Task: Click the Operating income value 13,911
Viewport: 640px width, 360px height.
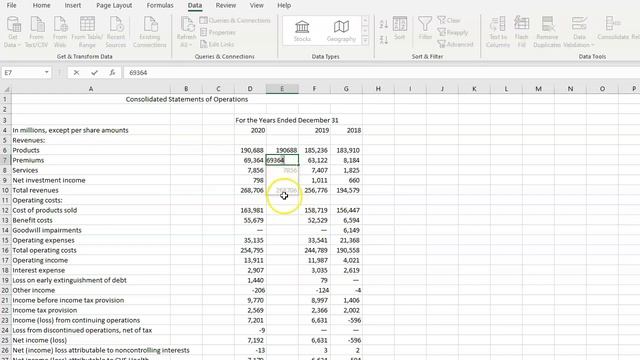Action: 250,260
